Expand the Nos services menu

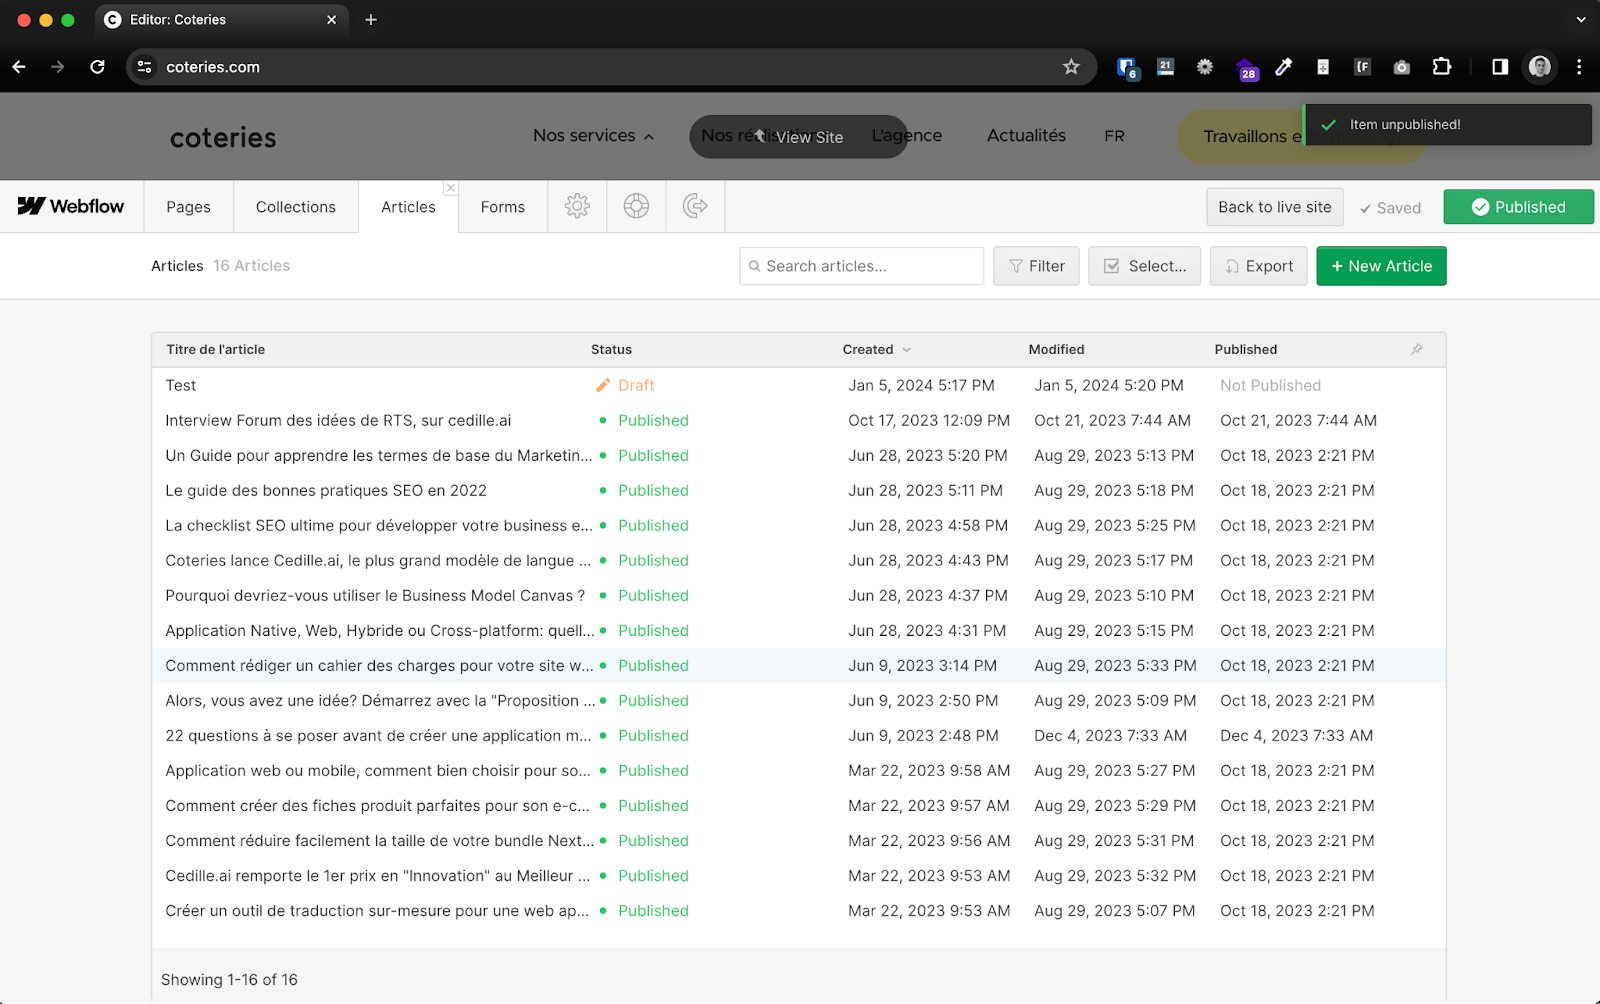(593, 136)
